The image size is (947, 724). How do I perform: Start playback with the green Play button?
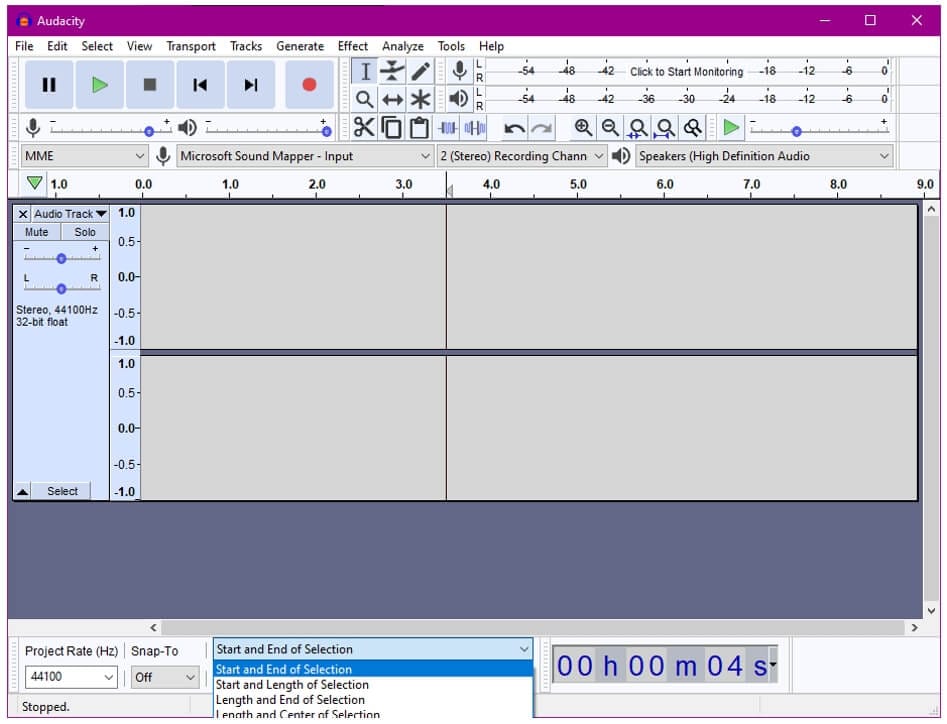coord(100,85)
